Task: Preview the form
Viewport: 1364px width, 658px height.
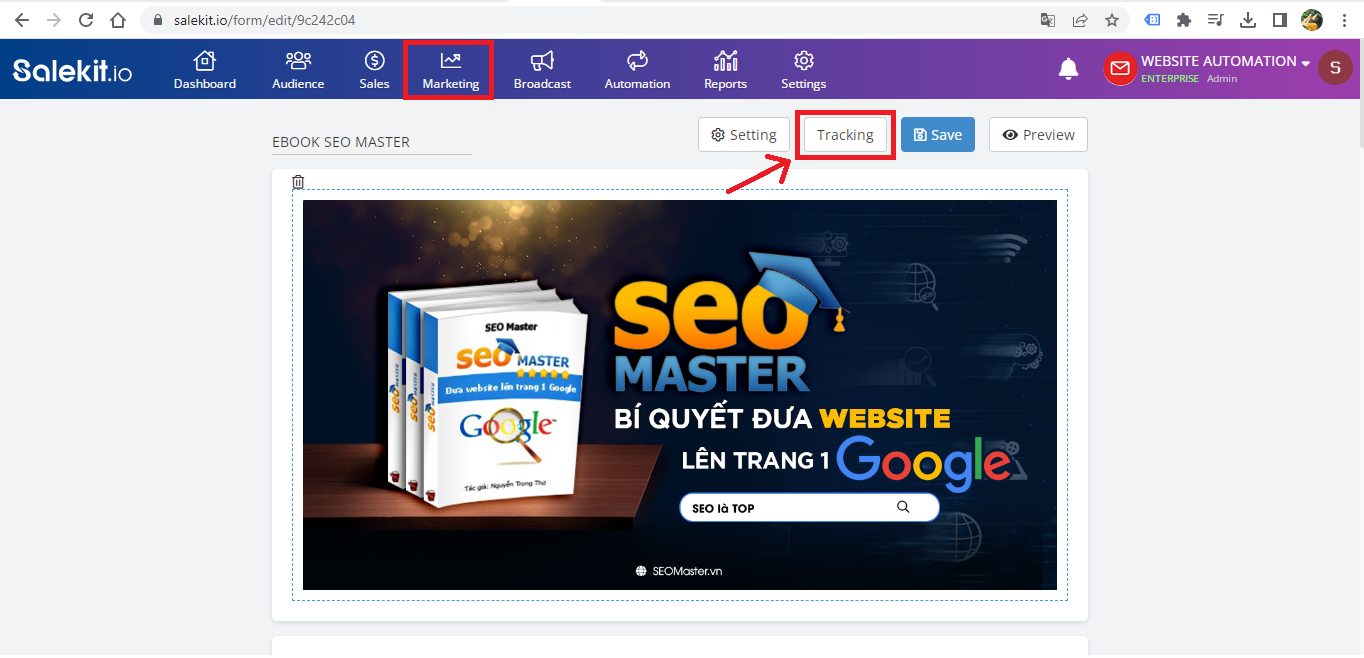Action: (1038, 135)
